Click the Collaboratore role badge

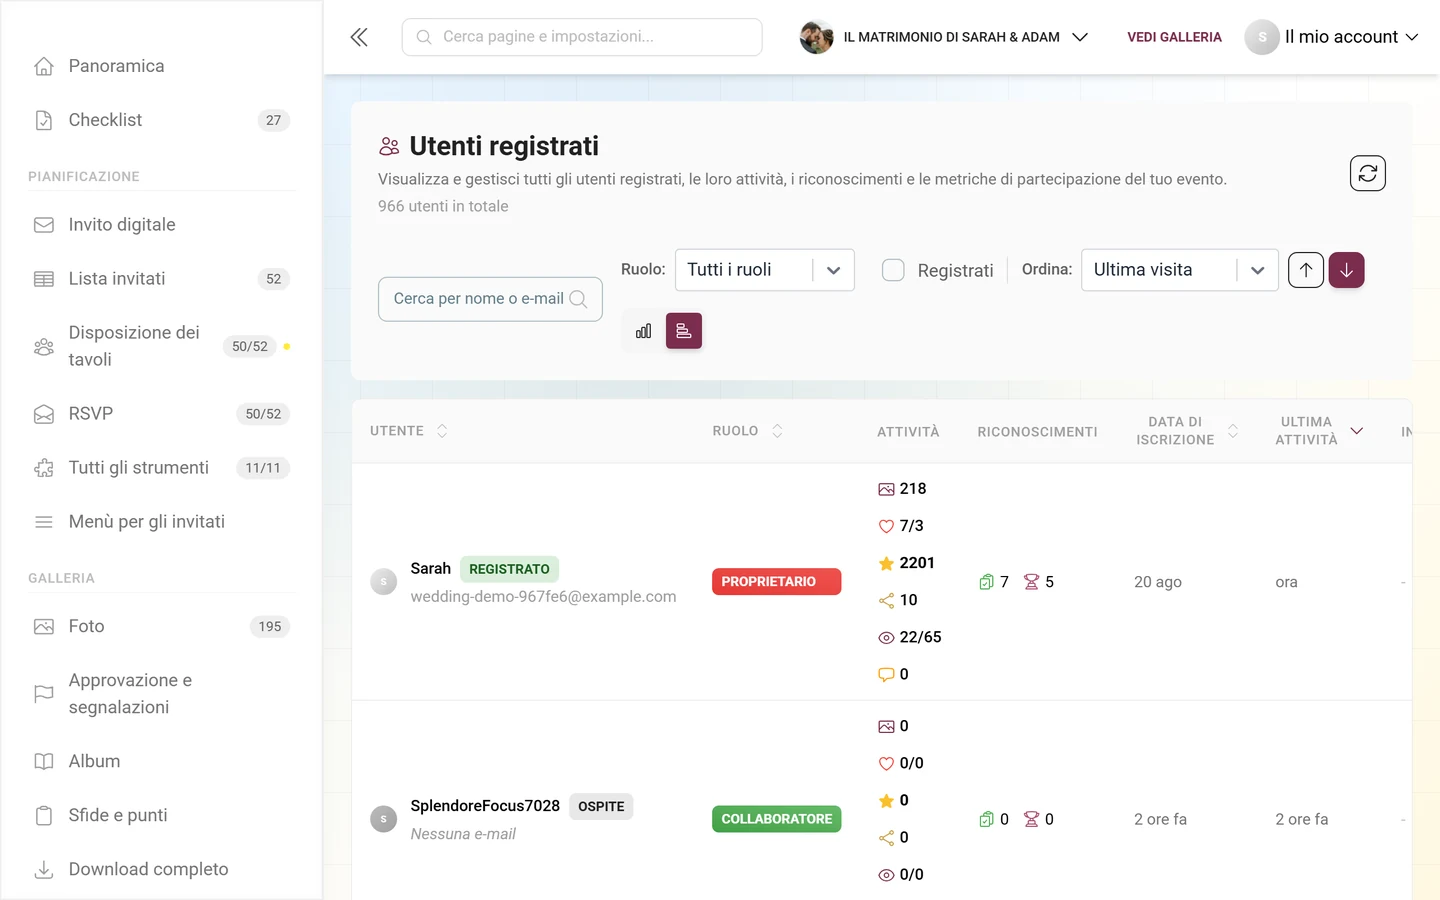pos(776,819)
